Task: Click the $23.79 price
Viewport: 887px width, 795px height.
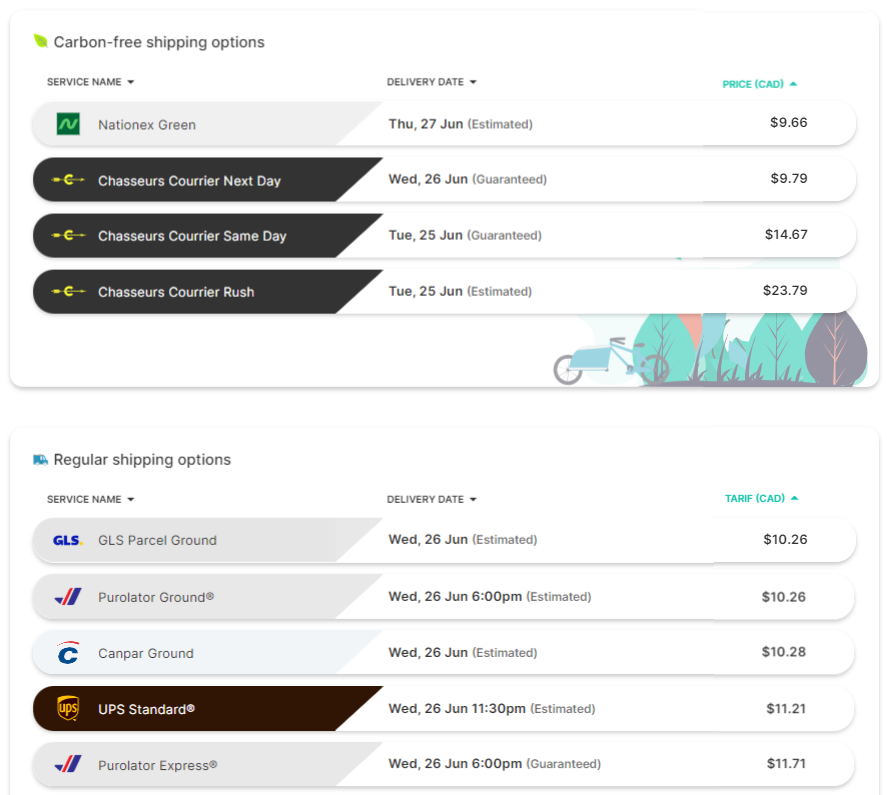Action: click(x=785, y=290)
